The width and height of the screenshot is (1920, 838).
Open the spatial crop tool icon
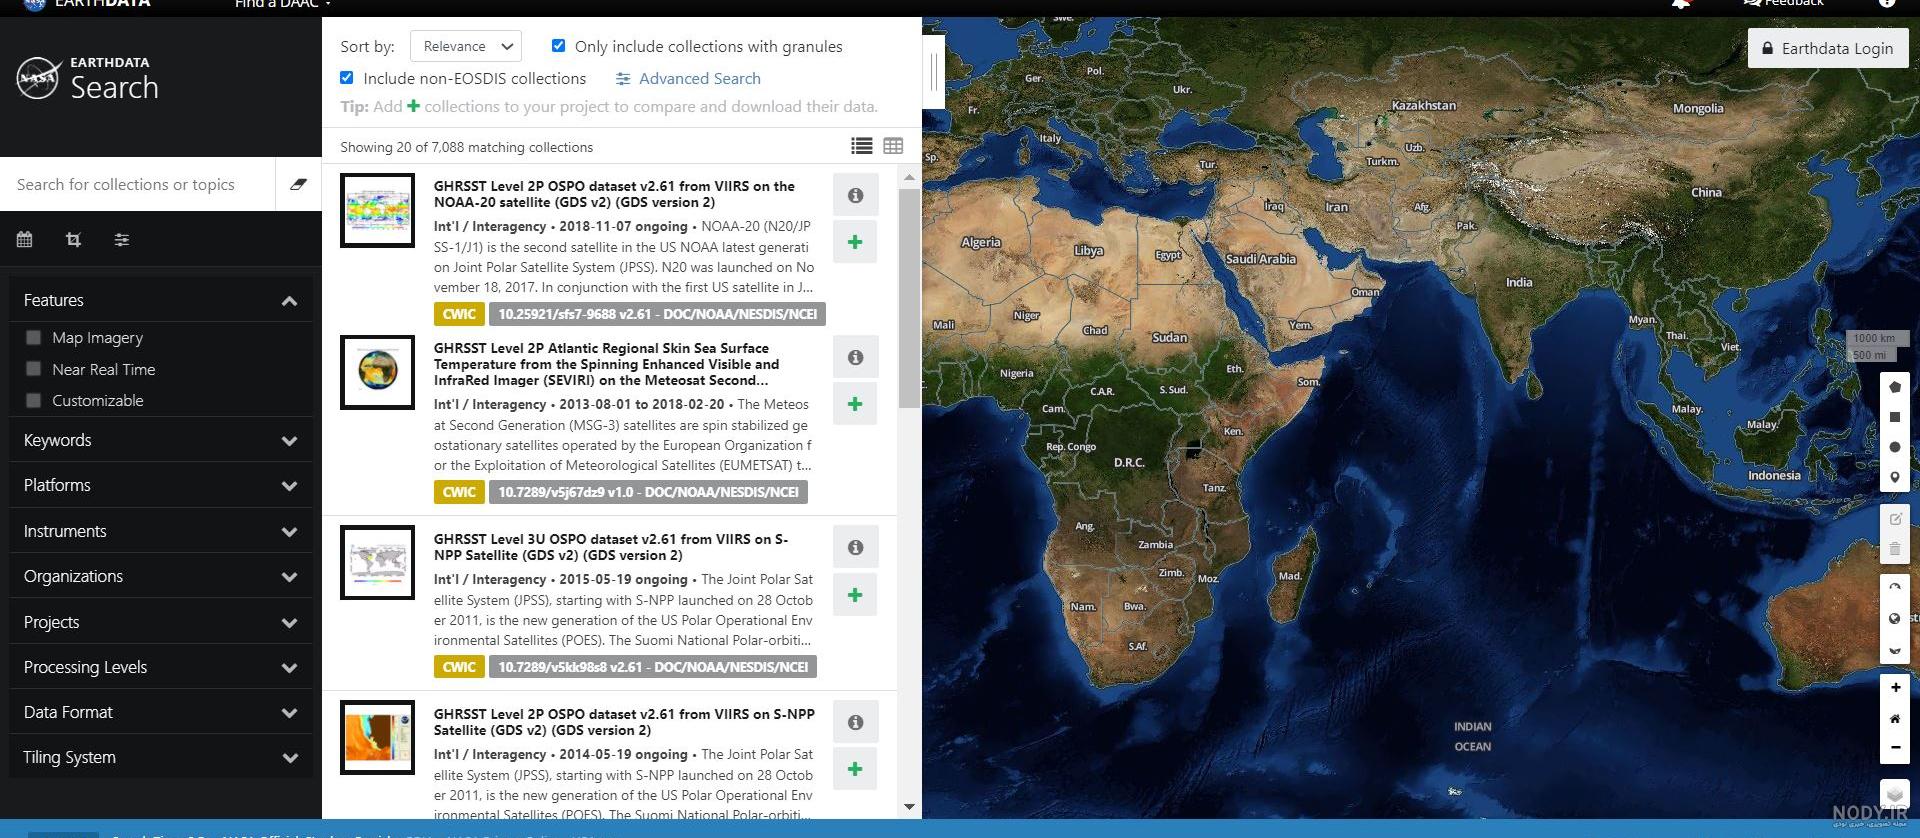coord(73,239)
